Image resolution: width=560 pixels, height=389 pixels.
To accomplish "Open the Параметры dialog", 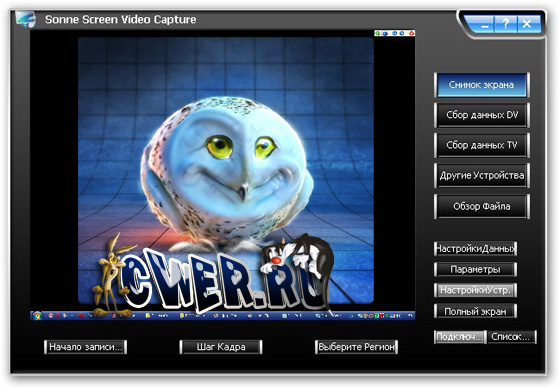I will pos(475,269).
